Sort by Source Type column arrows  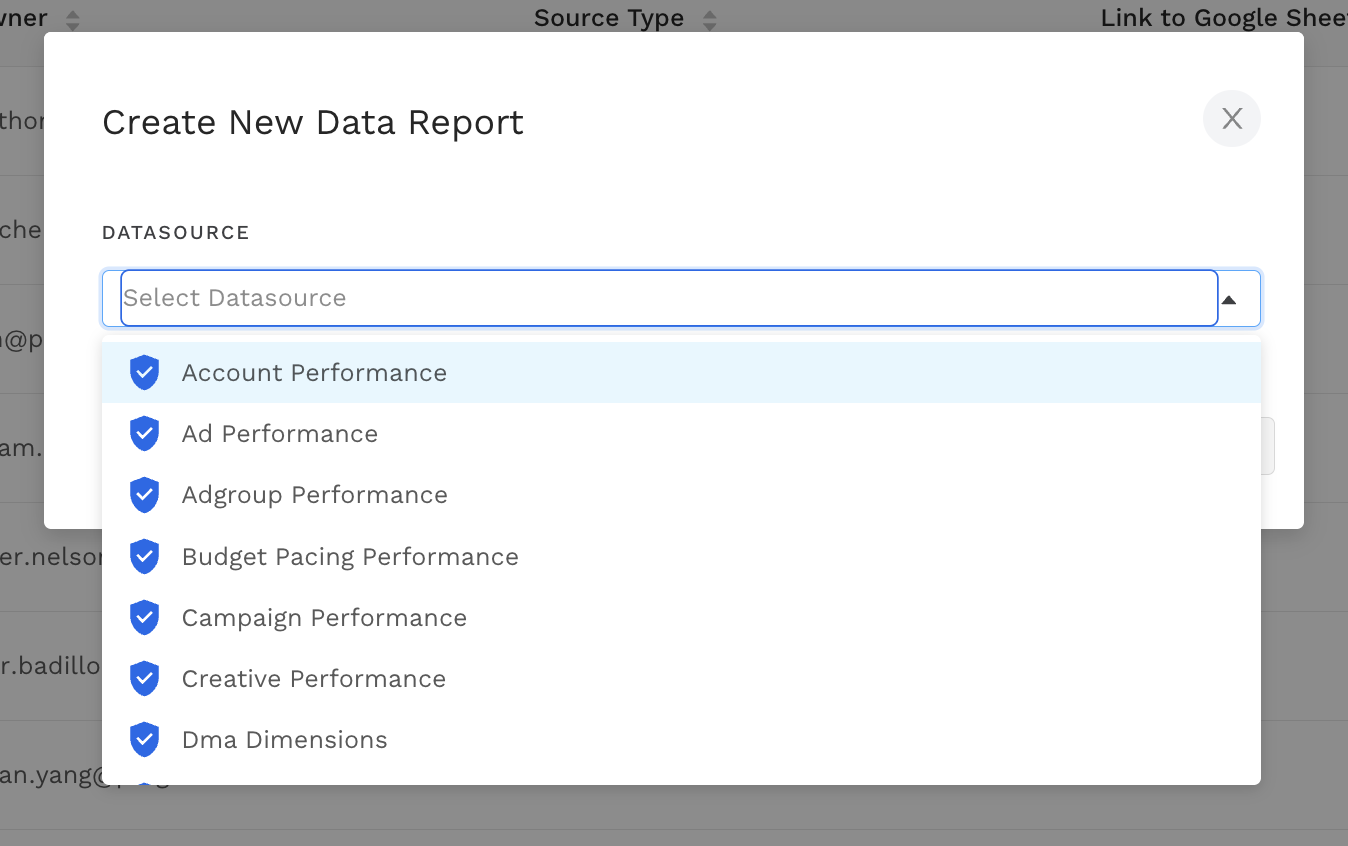pos(709,19)
